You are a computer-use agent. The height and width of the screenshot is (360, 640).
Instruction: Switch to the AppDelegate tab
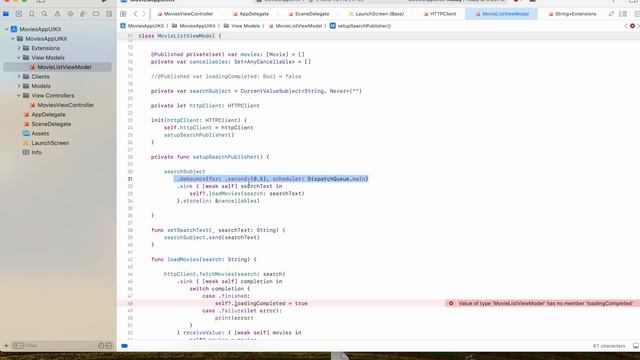click(x=251, y=14)
